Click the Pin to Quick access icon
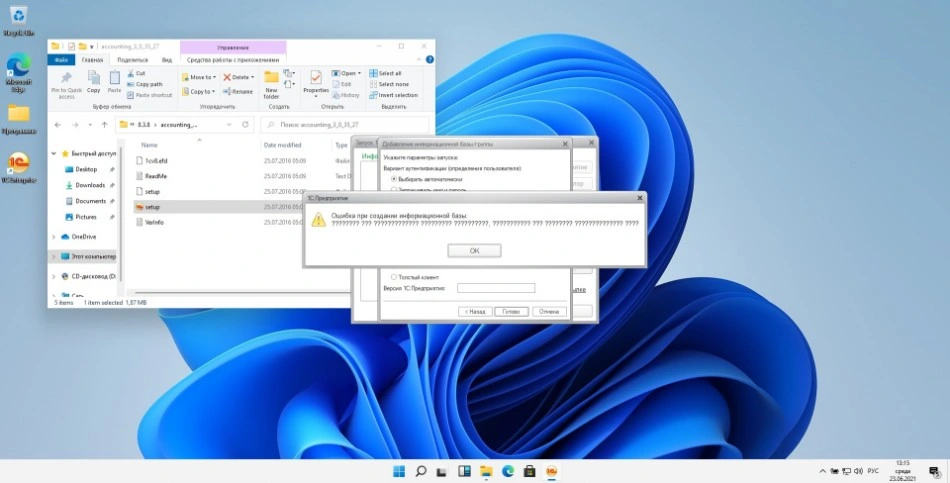The width and height of the screenshot is (950, 483). 66,80
